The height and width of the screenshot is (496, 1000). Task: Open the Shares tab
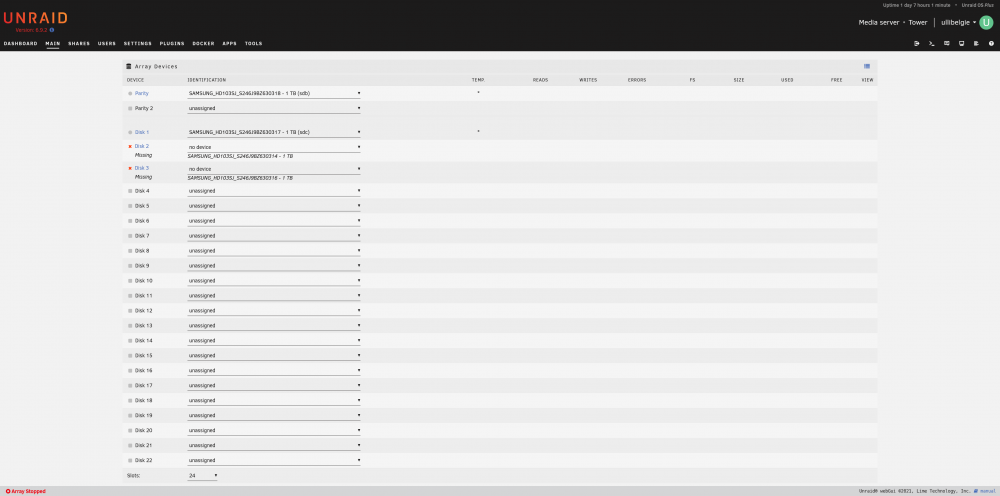[79, 43]
